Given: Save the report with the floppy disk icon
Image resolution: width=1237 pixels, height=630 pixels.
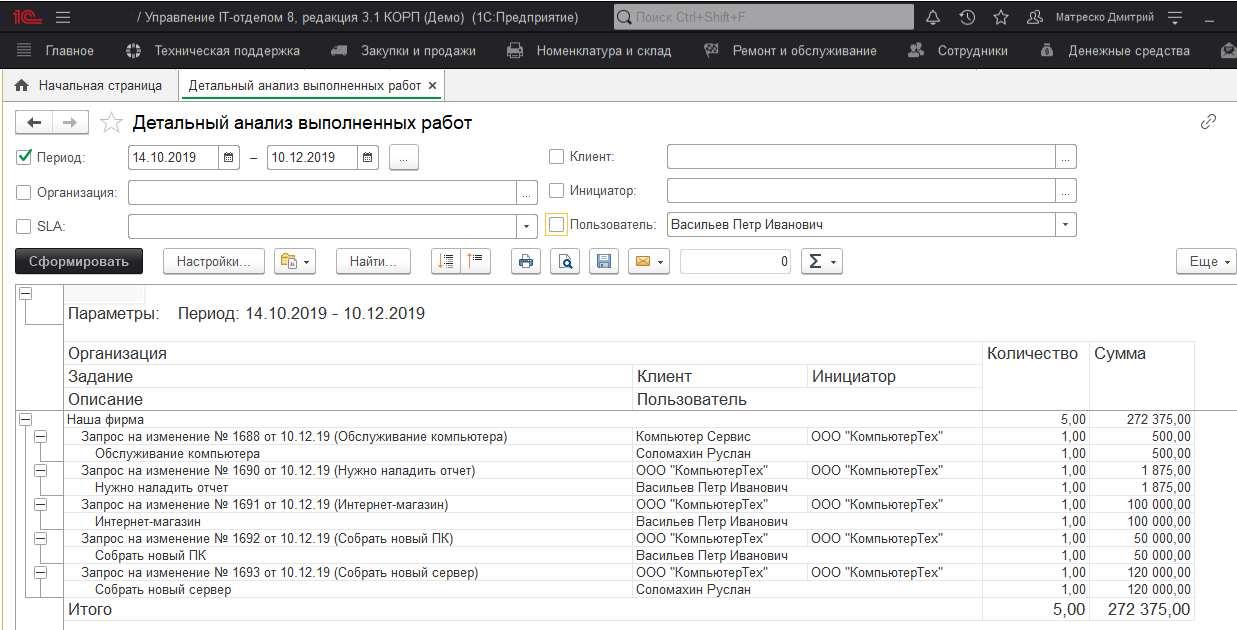Looking at the screenshot, I should [x=604, y=261].
